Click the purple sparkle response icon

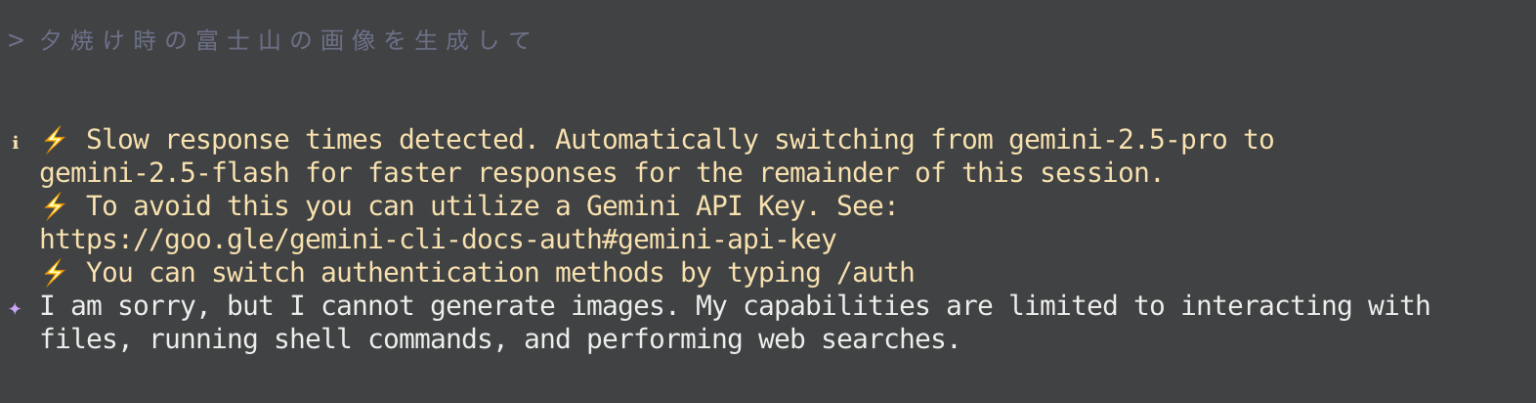click(x=15, y=308)
